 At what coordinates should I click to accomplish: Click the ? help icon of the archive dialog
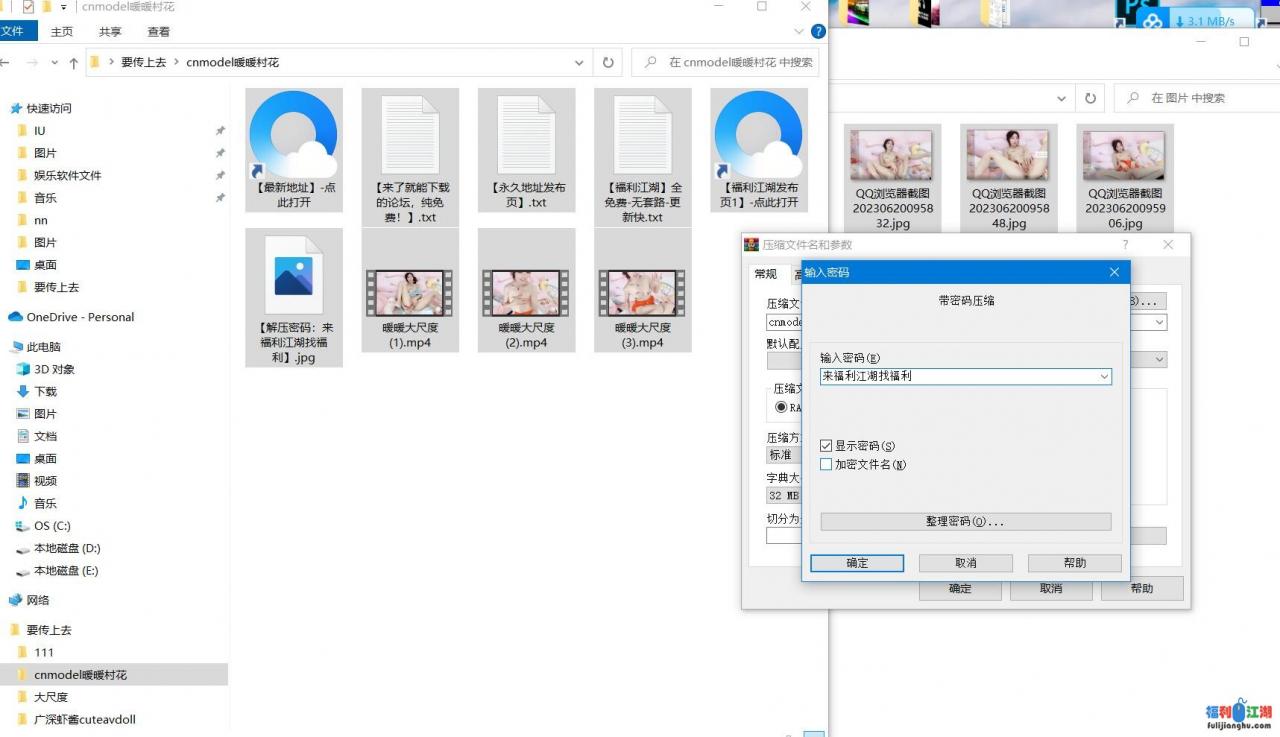click(1125, 245)
